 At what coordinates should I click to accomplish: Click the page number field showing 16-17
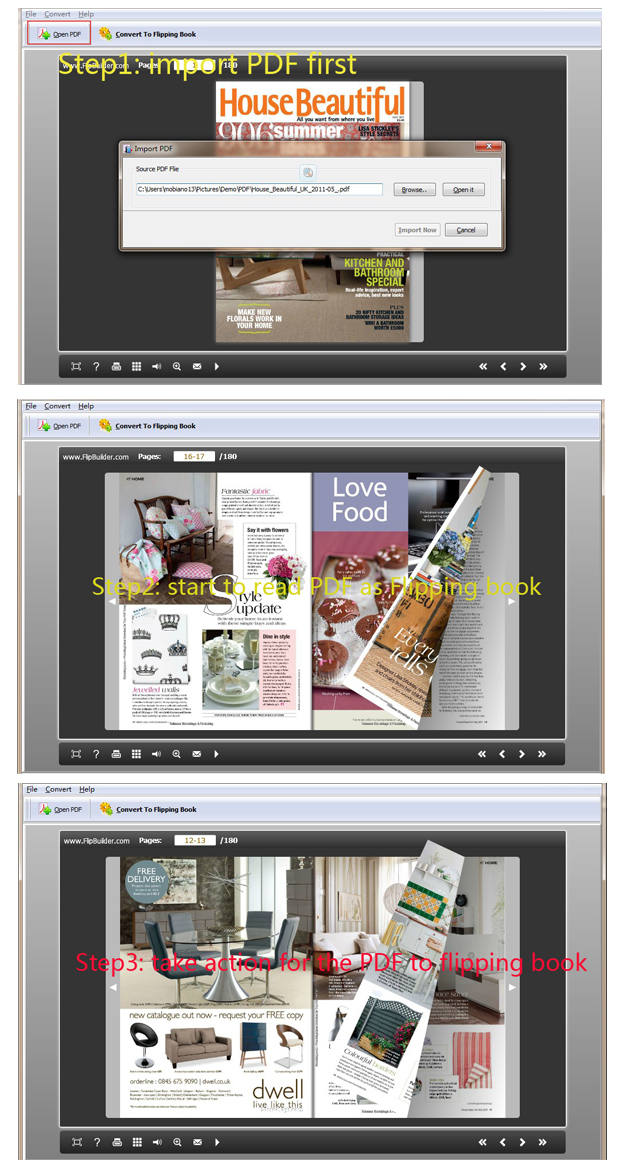click(x=195, y=457)
